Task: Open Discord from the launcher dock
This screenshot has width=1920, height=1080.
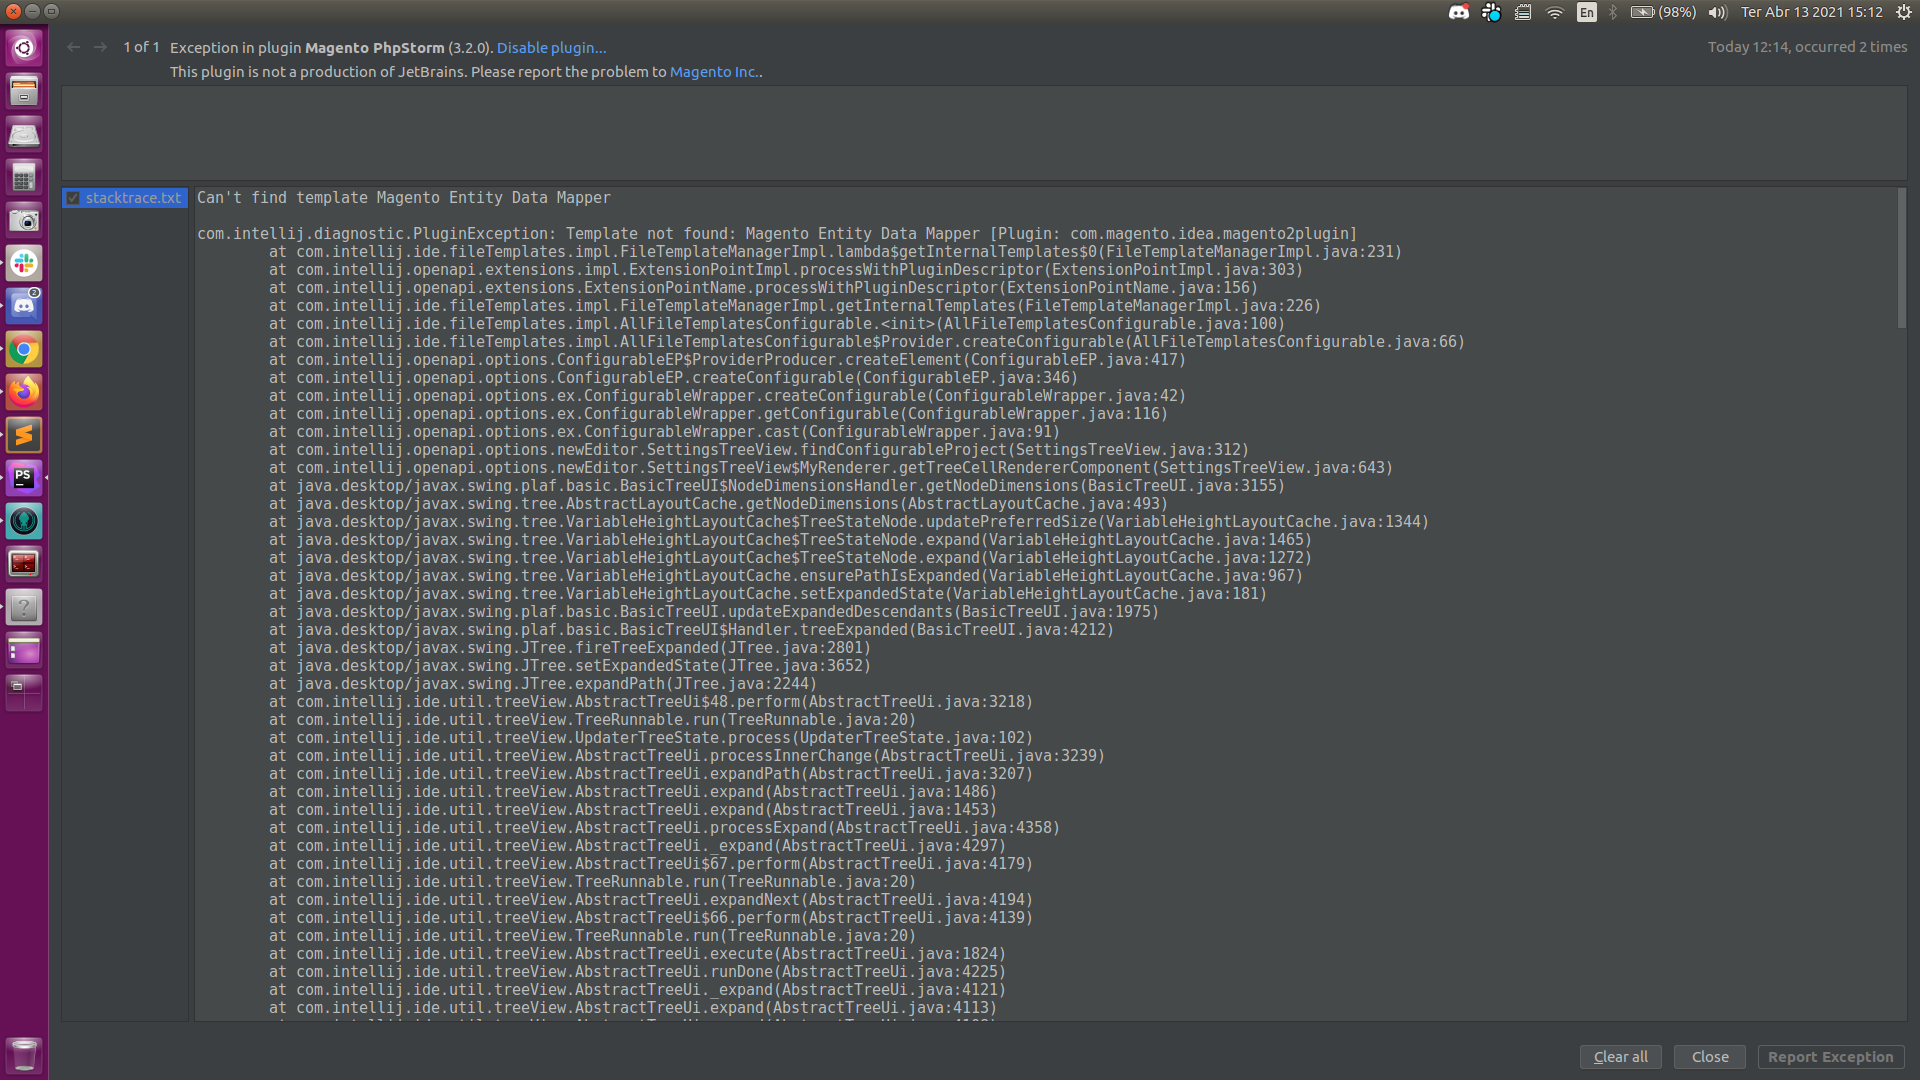Action: click(24, 306)
